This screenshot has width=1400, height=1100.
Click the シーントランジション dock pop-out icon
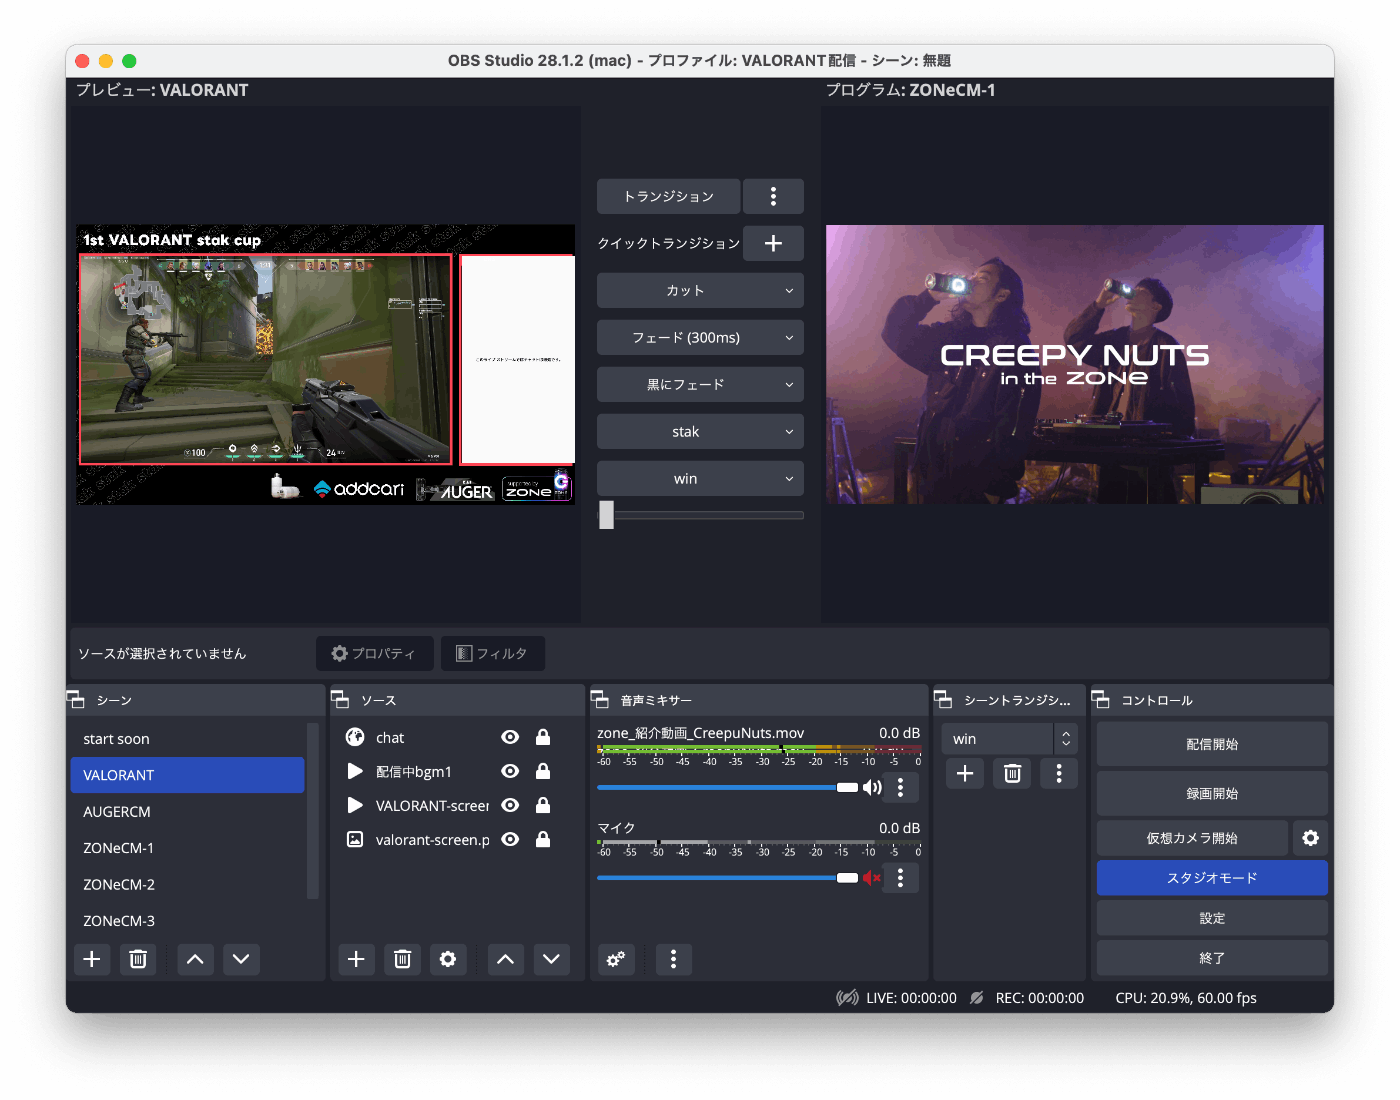[x=942, y=699]
